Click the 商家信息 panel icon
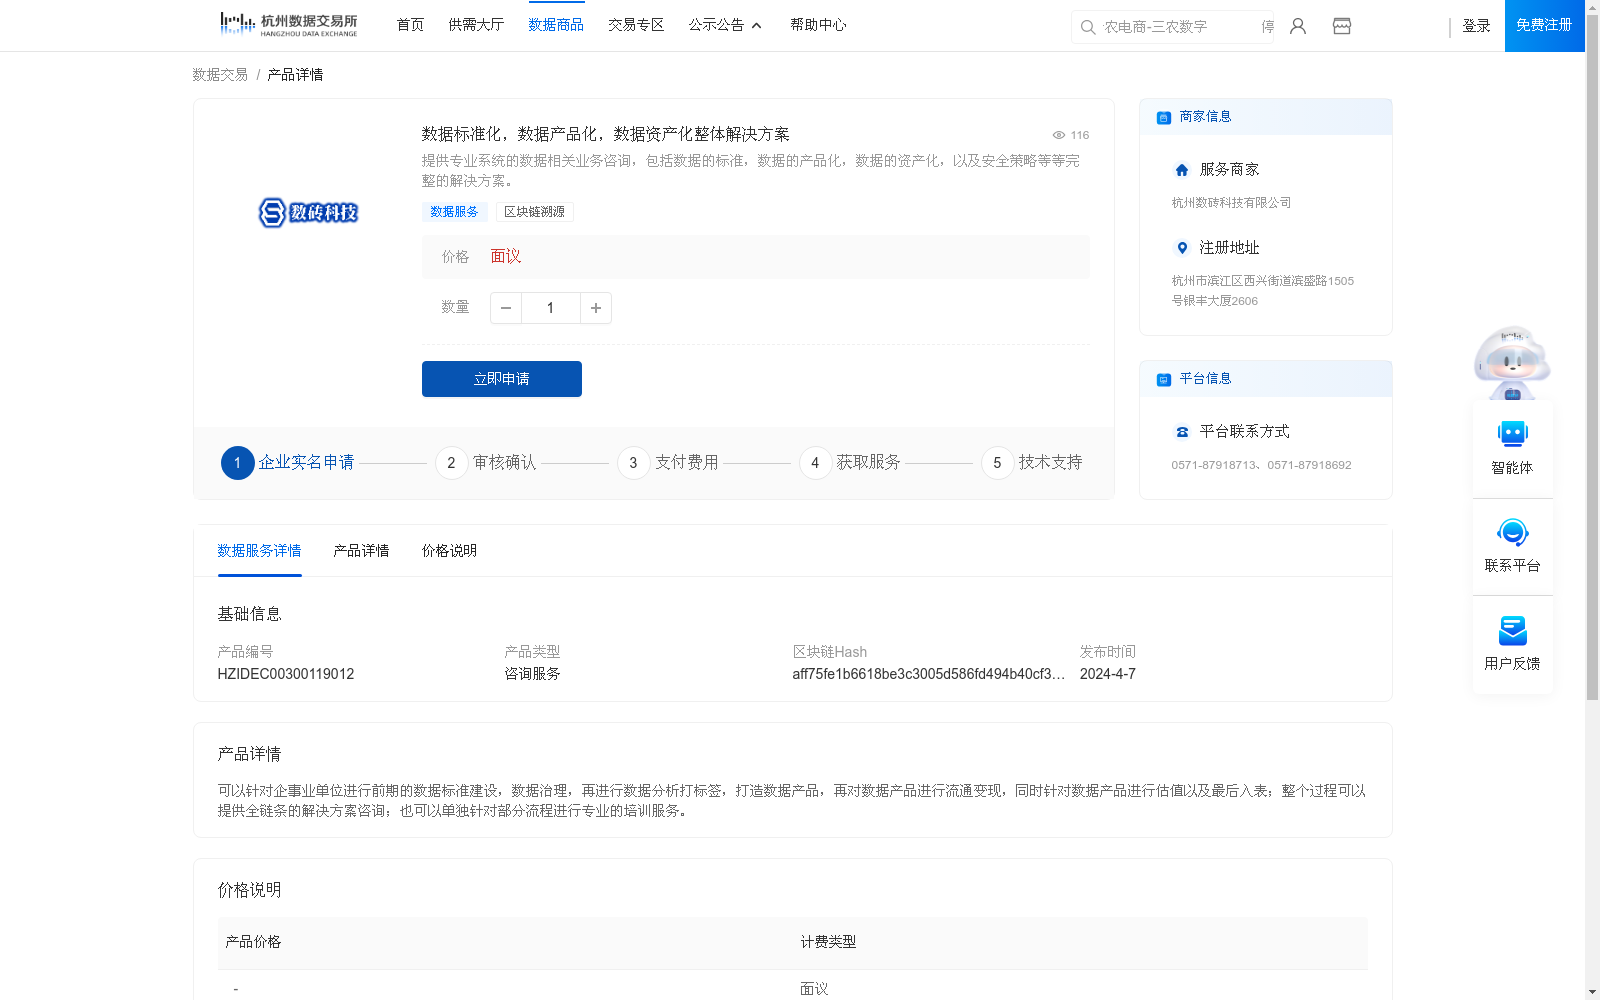 point(1164,117)
